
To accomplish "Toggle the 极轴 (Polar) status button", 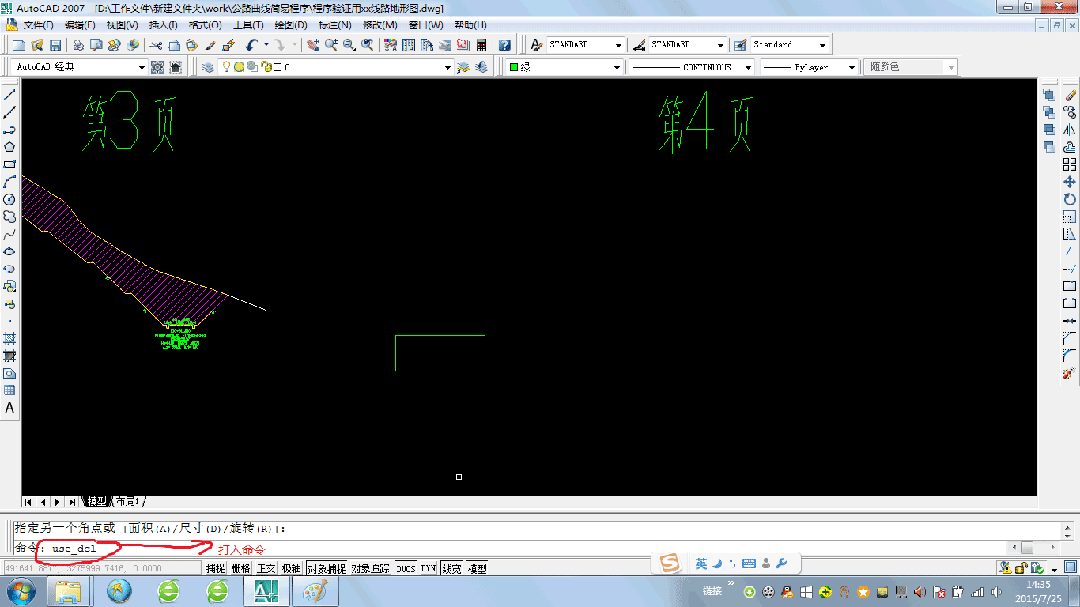I will click(291, 568).
